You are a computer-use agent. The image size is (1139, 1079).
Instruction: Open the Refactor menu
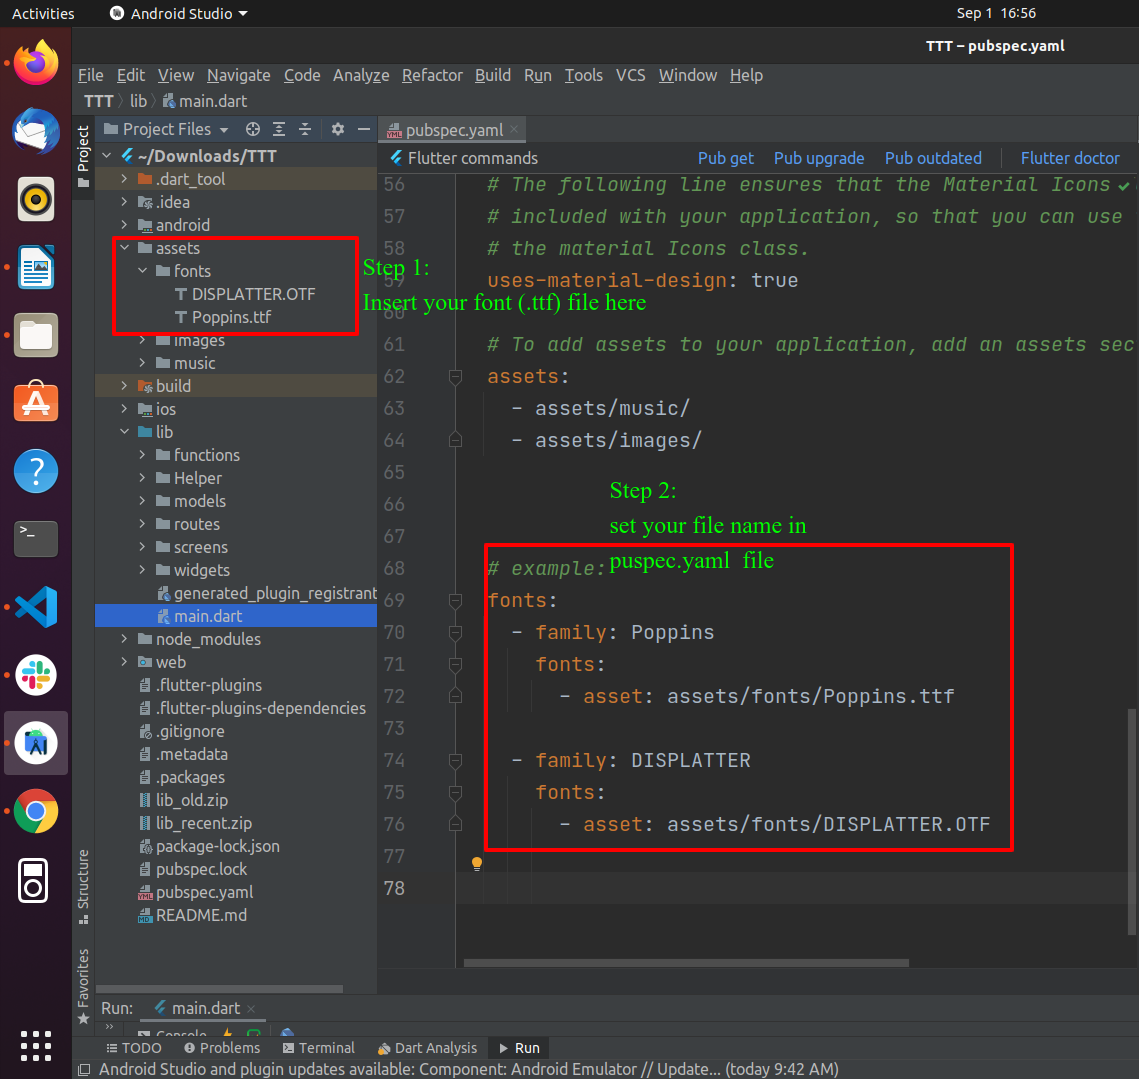(432, 76)
